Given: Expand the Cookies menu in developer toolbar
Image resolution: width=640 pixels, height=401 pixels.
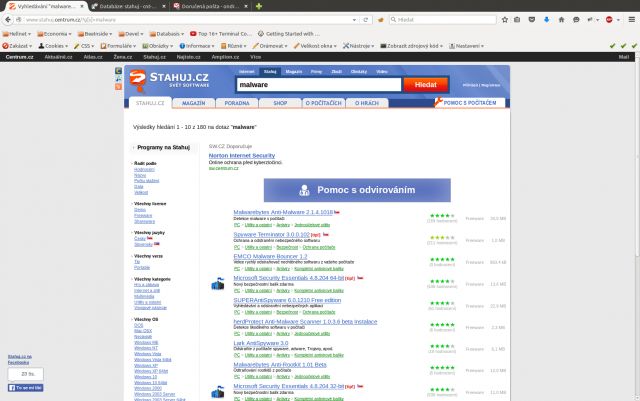Looking at the screenshot, I should [56, 45].
